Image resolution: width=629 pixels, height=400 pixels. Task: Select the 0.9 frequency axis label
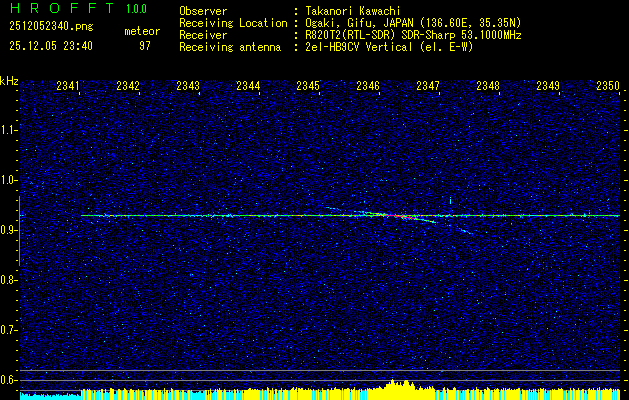click(x=9, y=230)
